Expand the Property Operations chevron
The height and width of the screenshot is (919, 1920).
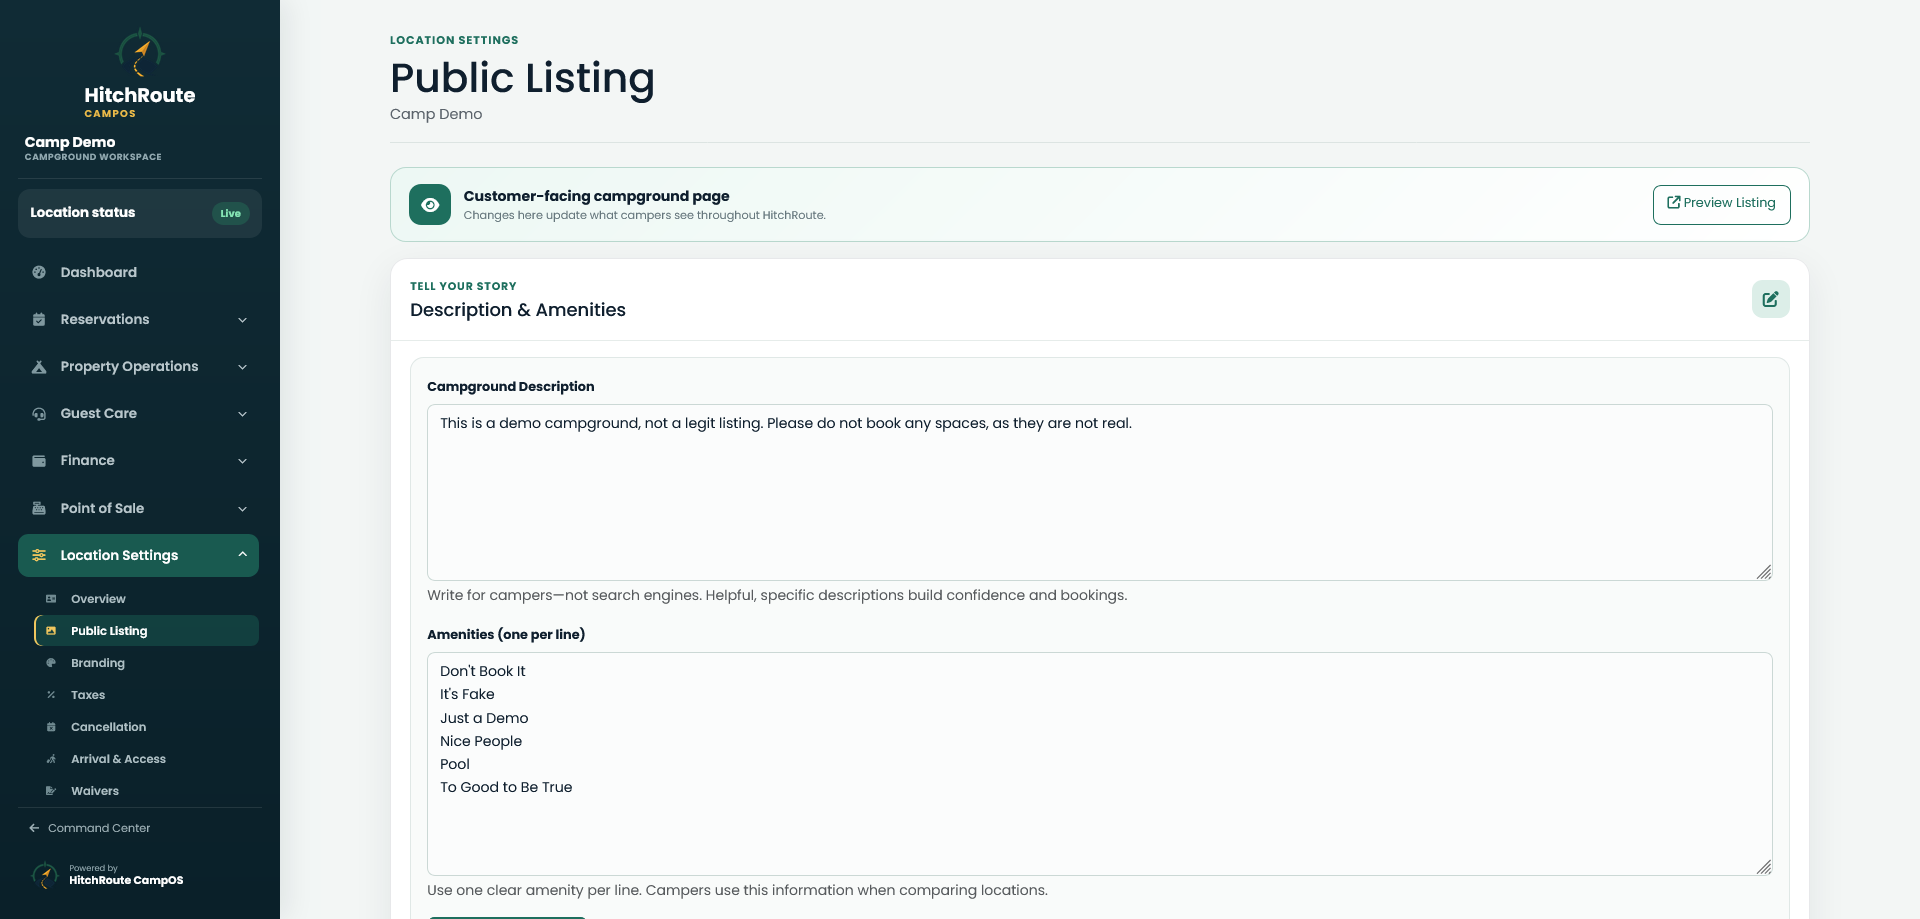(242, 367)
